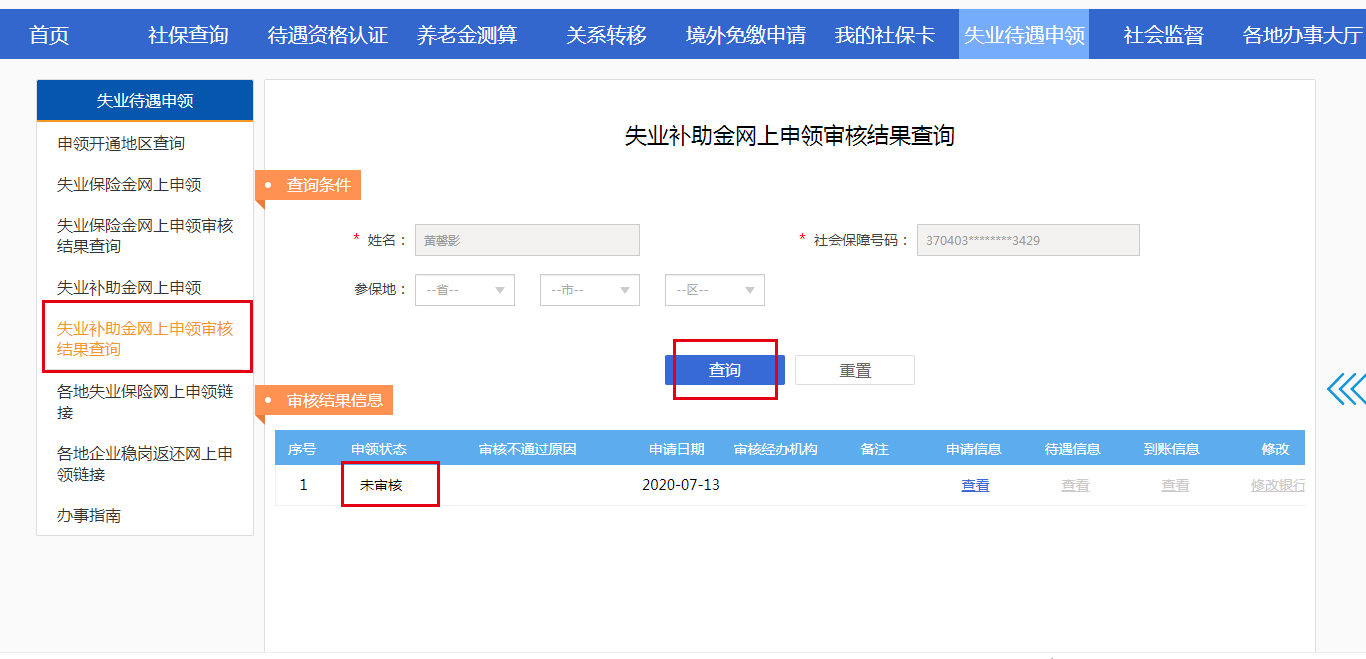Open 失业补助金网上申领 sidebar entry
This screenshot has height=659, width=1366.
tap(129, 287)
